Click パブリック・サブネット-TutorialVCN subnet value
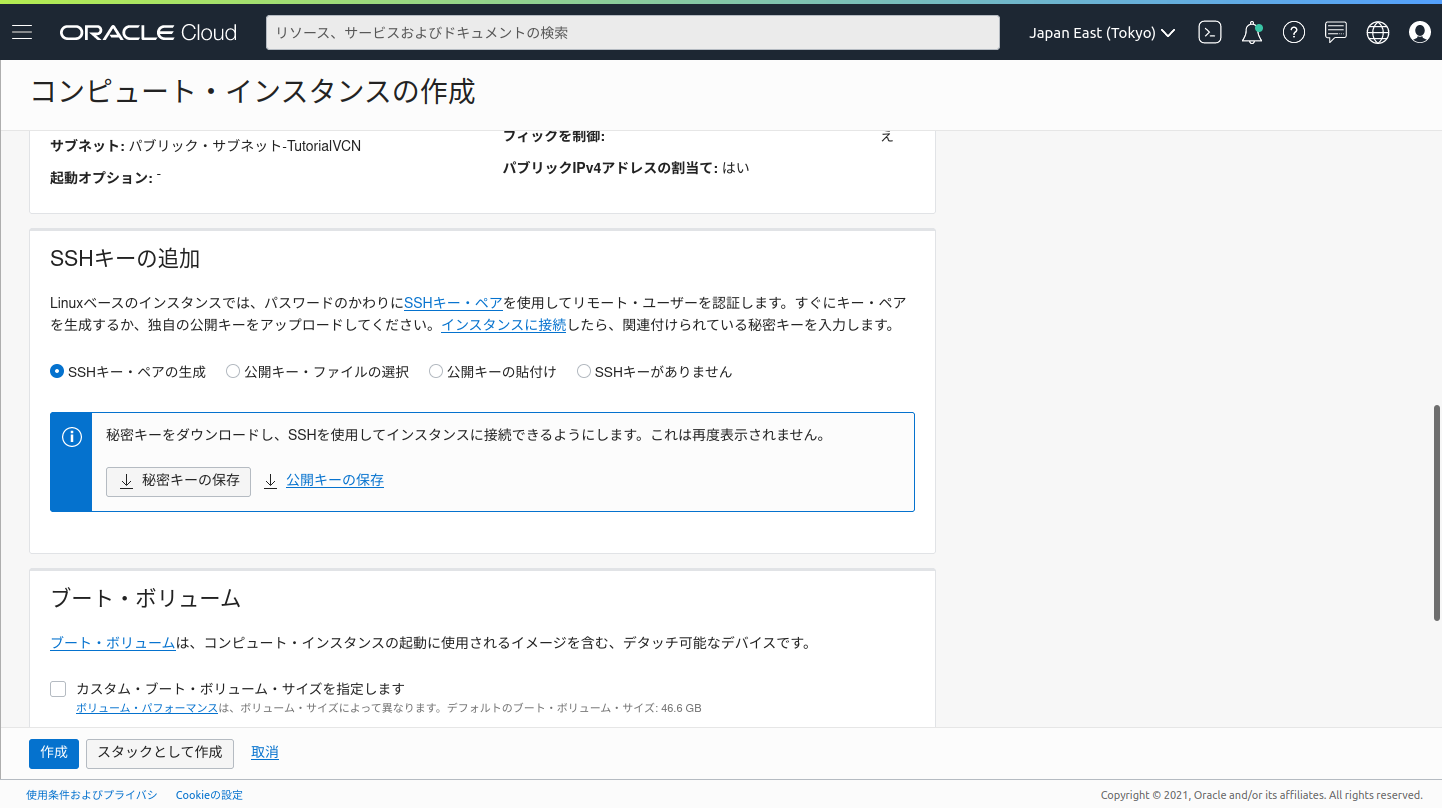The width and height of the screenshot is (1442, 808). click(245, 146)
